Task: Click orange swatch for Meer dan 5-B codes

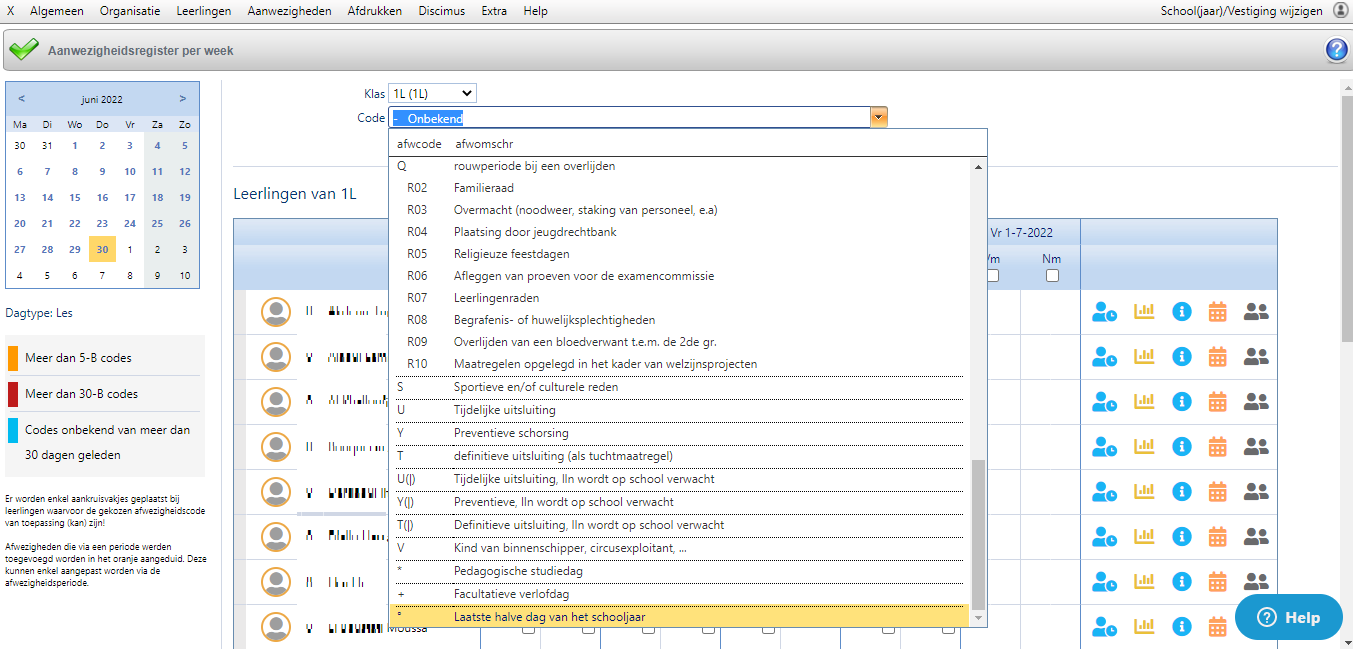Action: 12,357
